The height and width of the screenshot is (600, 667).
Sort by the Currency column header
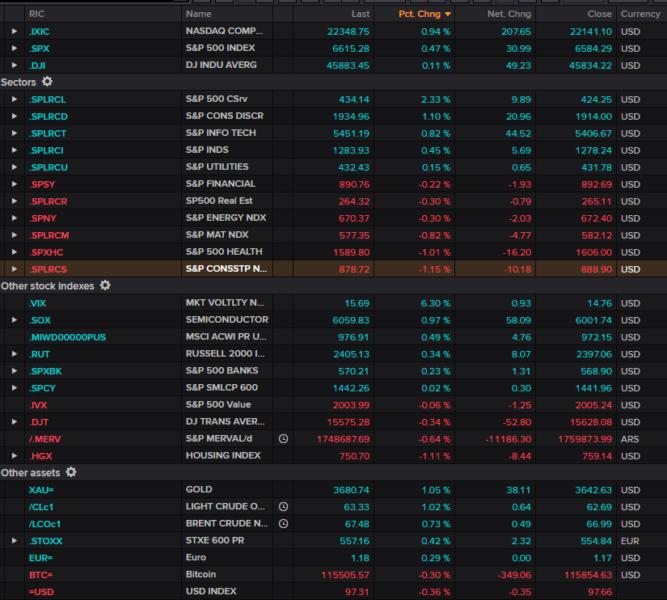pyautogui.click(x=640, y=14)
